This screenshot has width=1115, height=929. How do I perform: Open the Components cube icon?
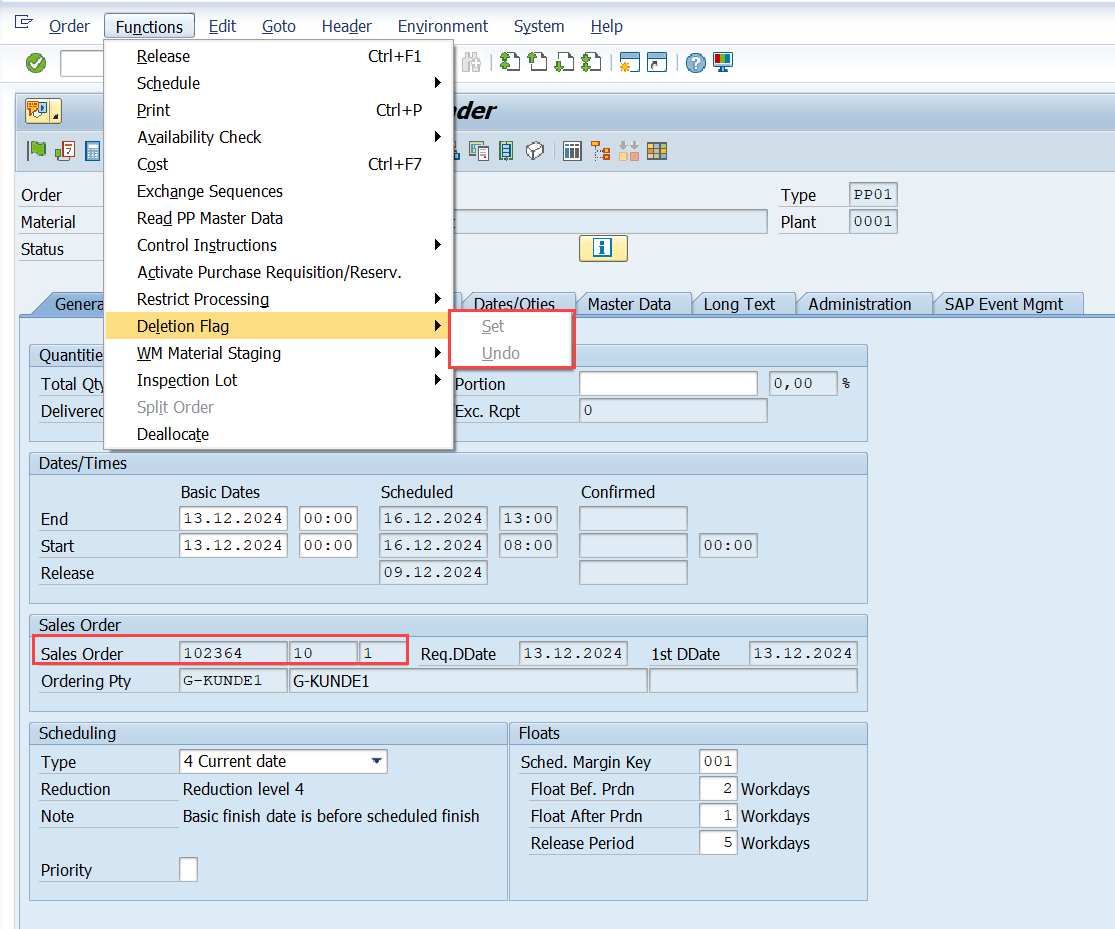click(535, 151)
